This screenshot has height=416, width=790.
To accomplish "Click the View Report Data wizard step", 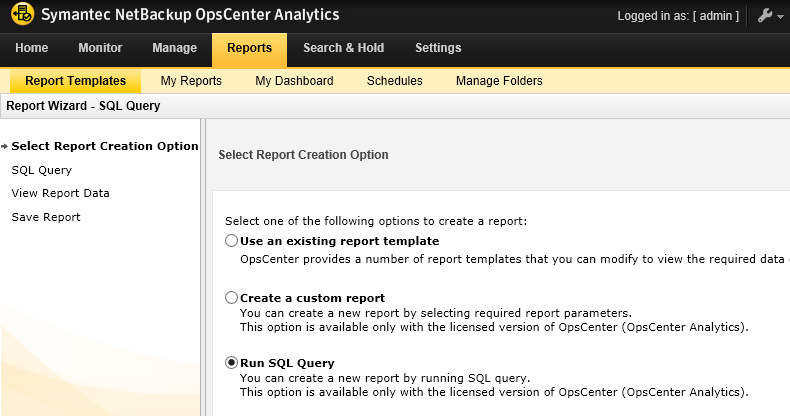I will coord(60,193).
